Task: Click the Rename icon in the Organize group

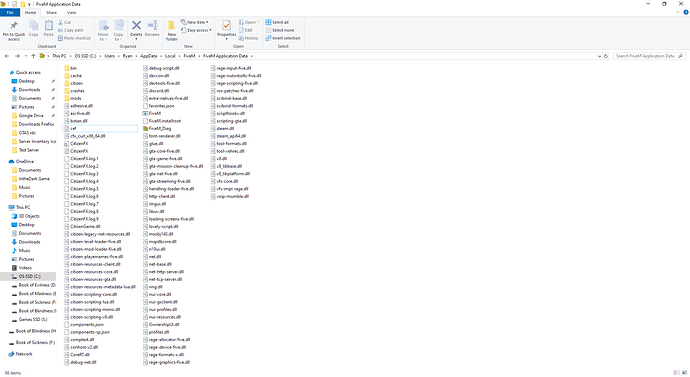Action: pos(152,29)
